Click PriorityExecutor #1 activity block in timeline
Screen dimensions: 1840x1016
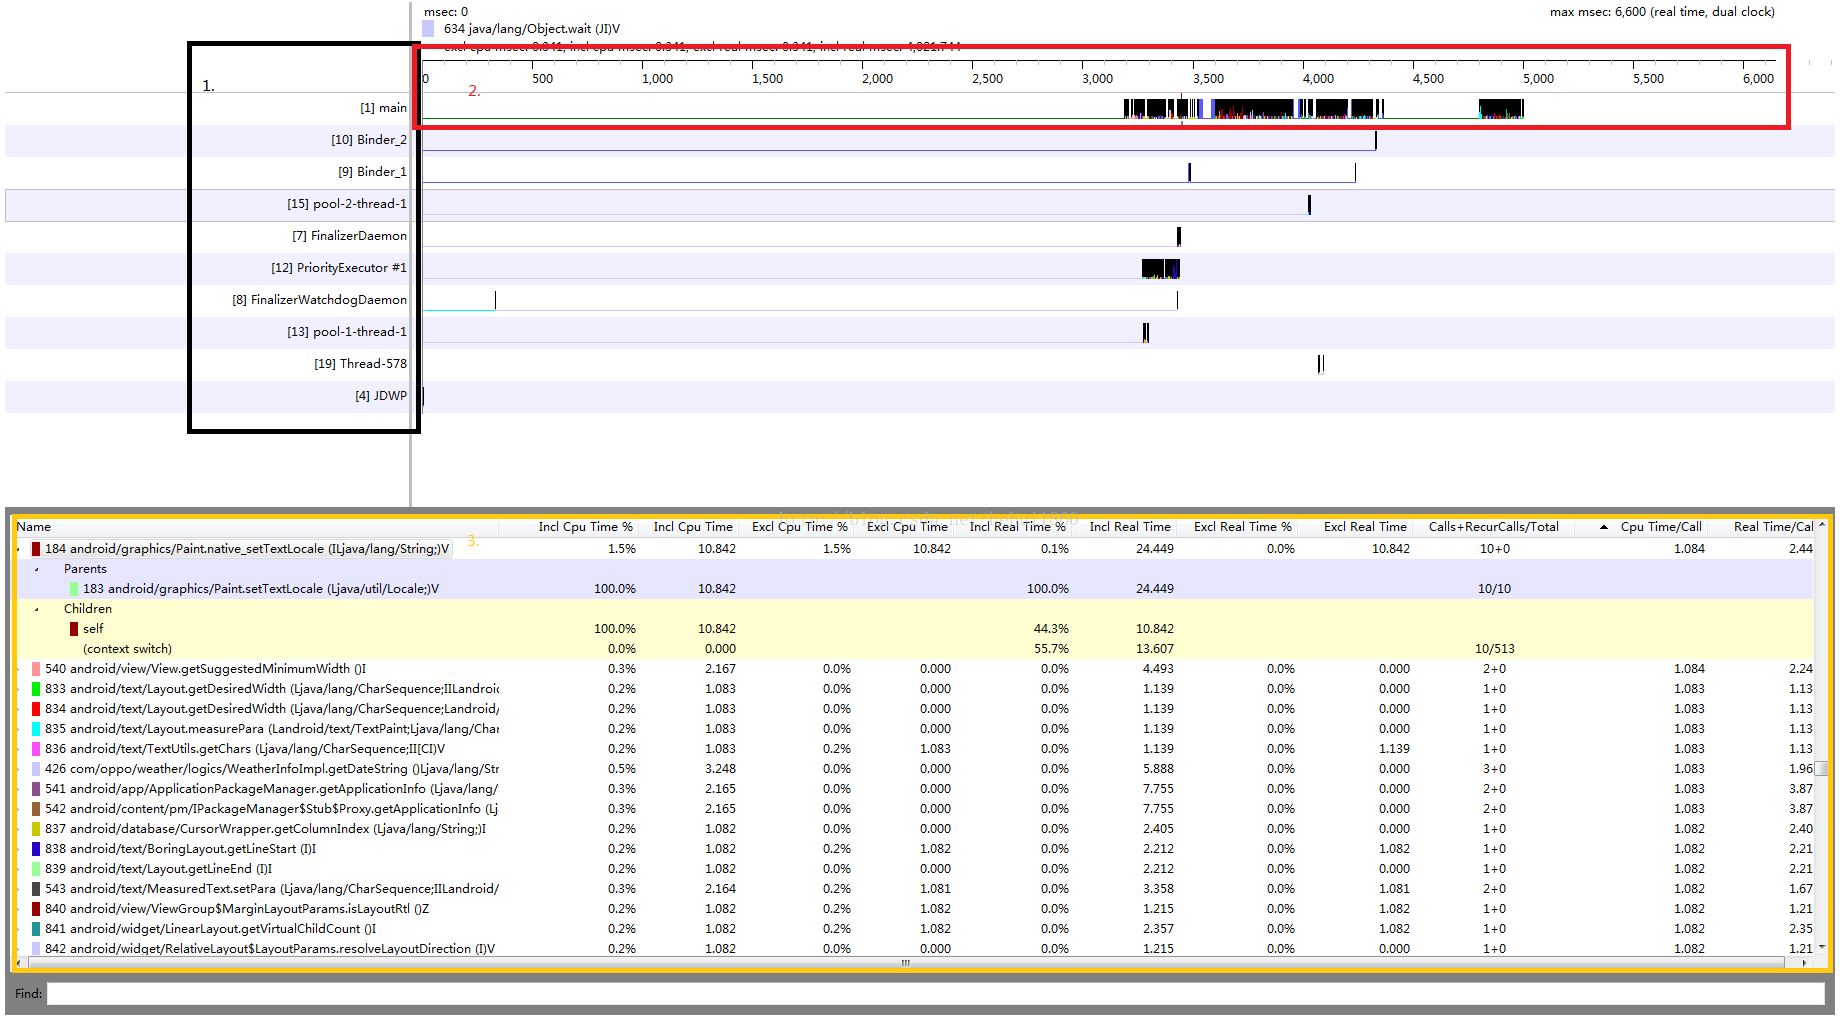tap(1161, 268)
